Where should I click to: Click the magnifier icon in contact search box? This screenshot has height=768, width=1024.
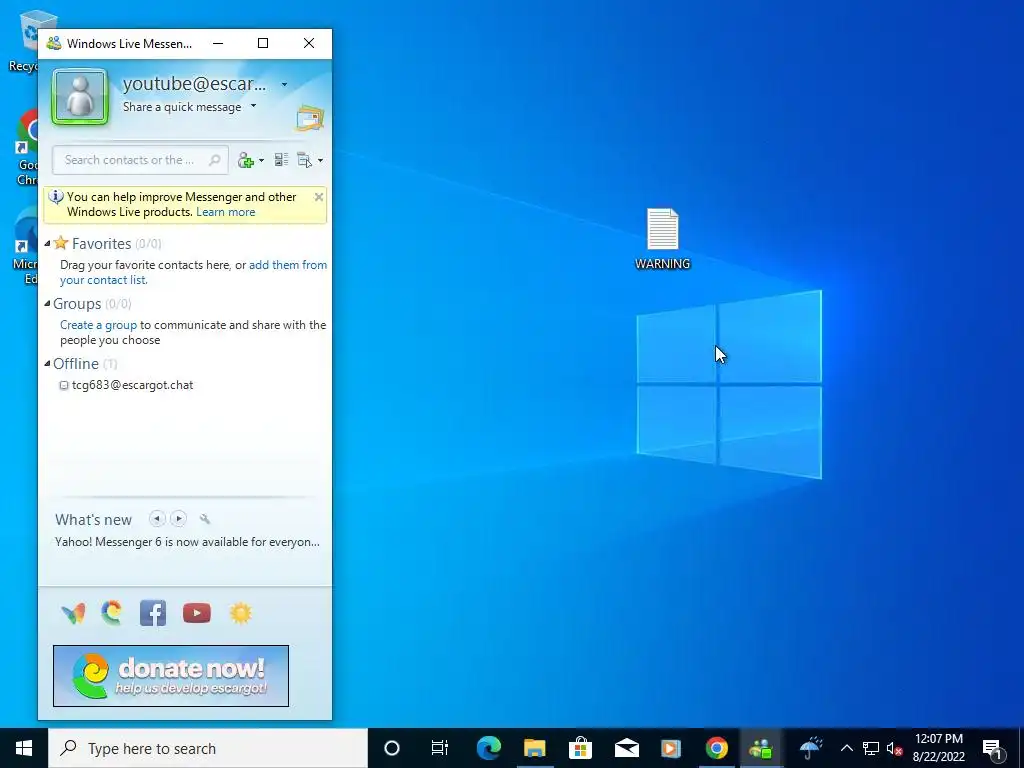(214, 160)
